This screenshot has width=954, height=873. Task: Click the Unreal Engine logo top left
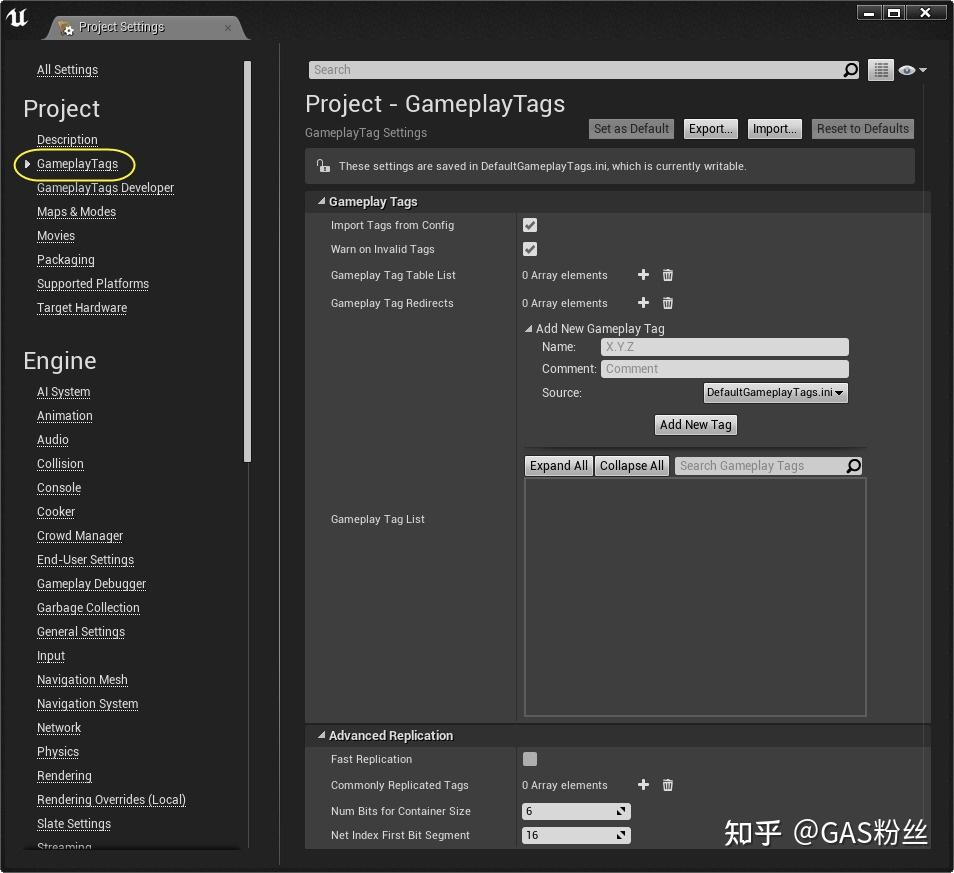[x=16, y=17]
